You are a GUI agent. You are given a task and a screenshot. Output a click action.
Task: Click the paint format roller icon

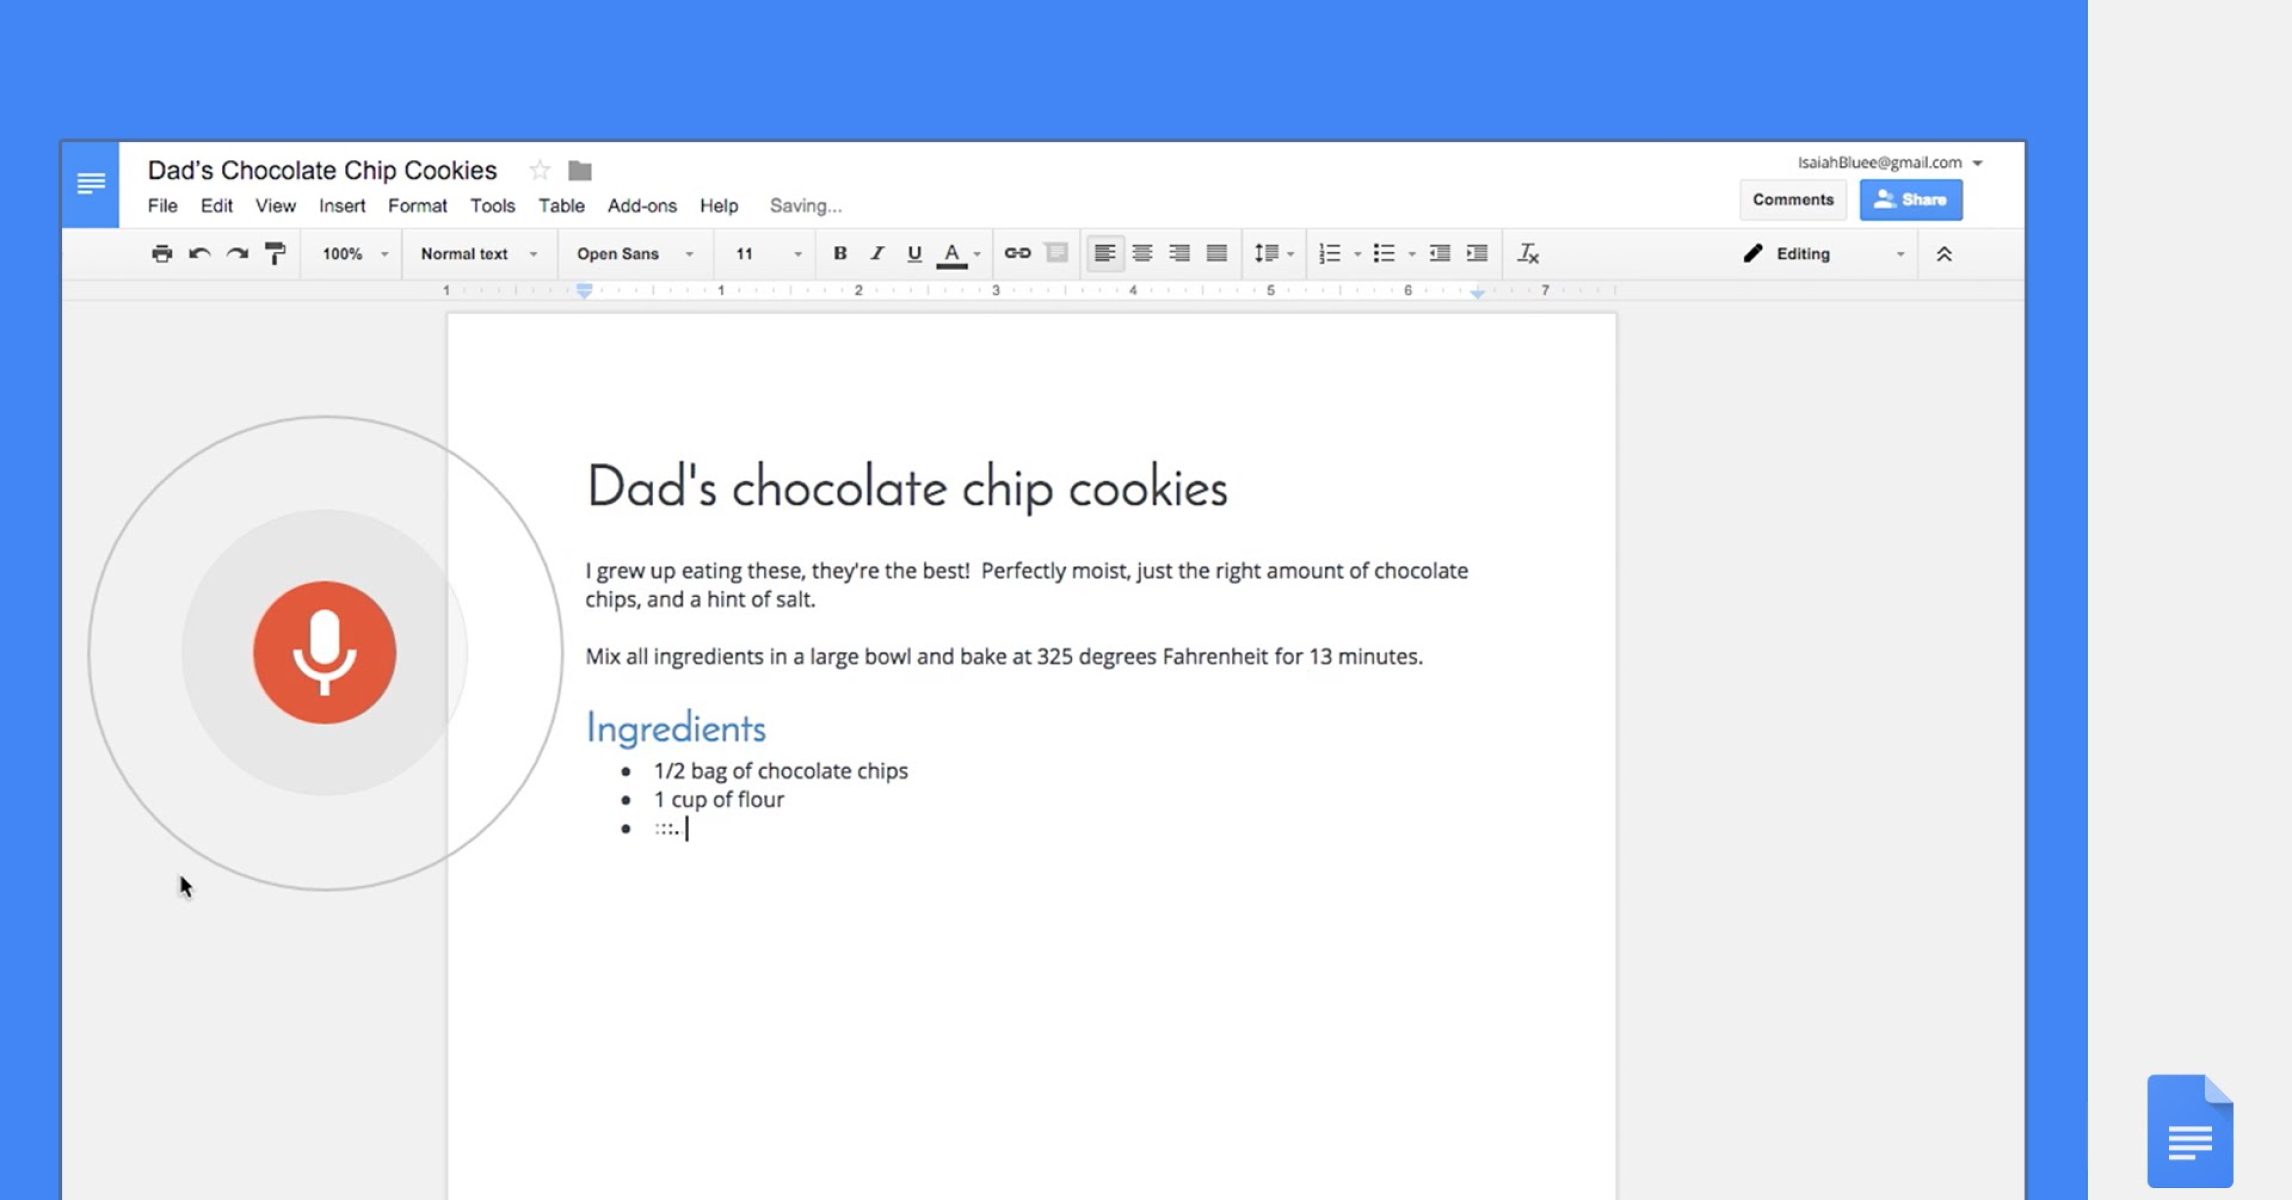[x=274, y=254]
